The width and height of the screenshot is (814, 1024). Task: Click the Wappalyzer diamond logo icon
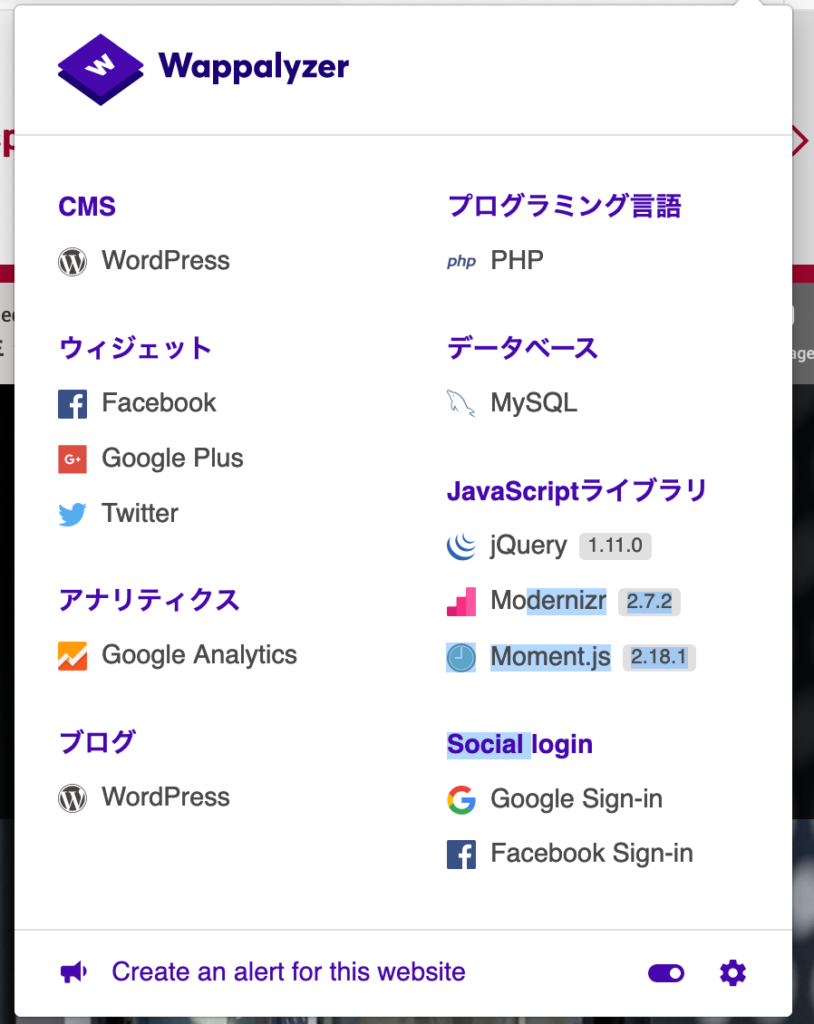tap(101, 69)
